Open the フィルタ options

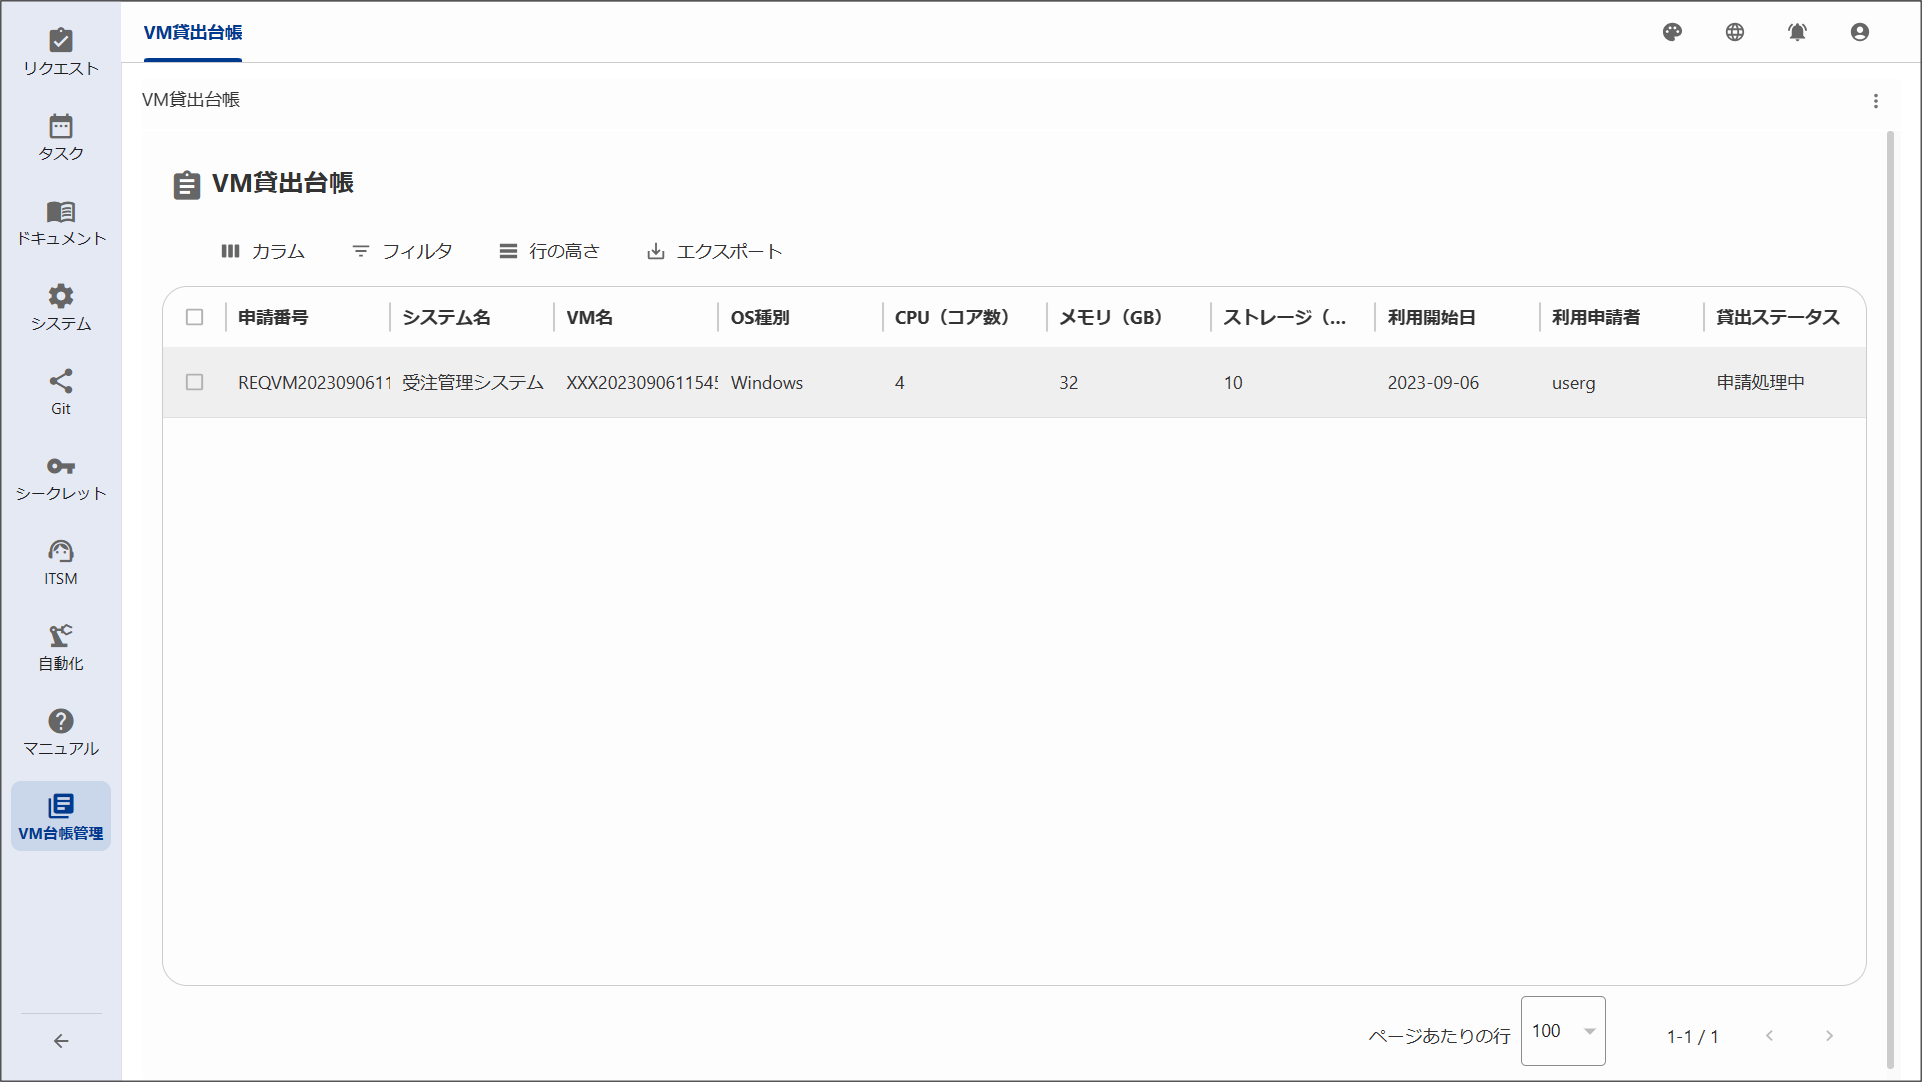[402, 251]
